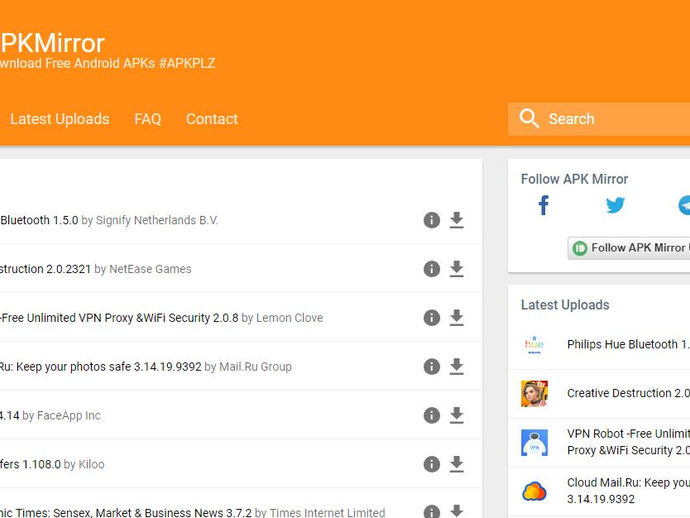
Task: Click the VPN Robot app icon
Action: 534,442
